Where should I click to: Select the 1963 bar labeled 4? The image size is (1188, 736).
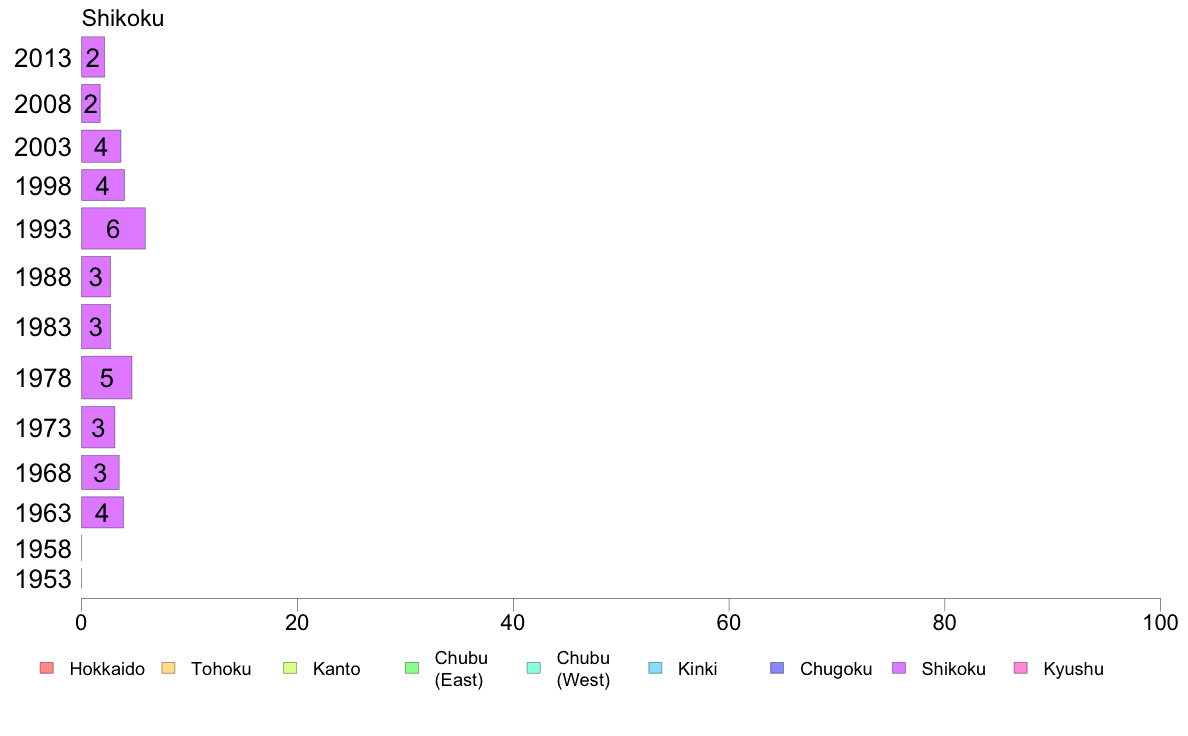[102, 512]
